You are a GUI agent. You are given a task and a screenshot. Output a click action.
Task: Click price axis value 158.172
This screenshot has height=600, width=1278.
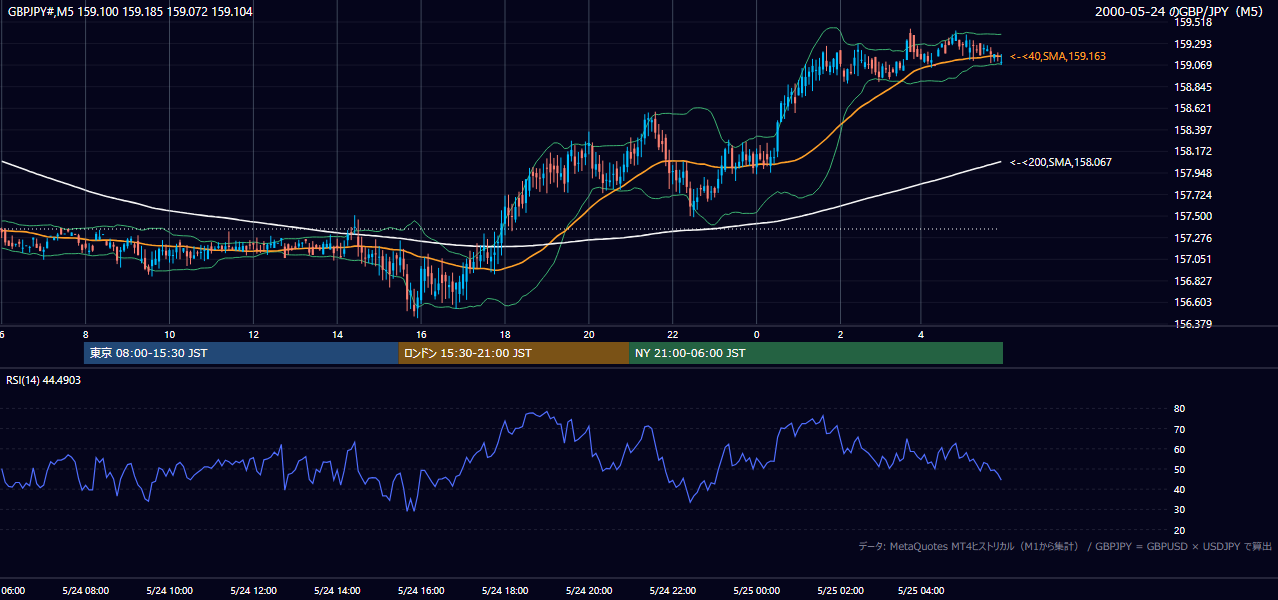point(1193,151)
